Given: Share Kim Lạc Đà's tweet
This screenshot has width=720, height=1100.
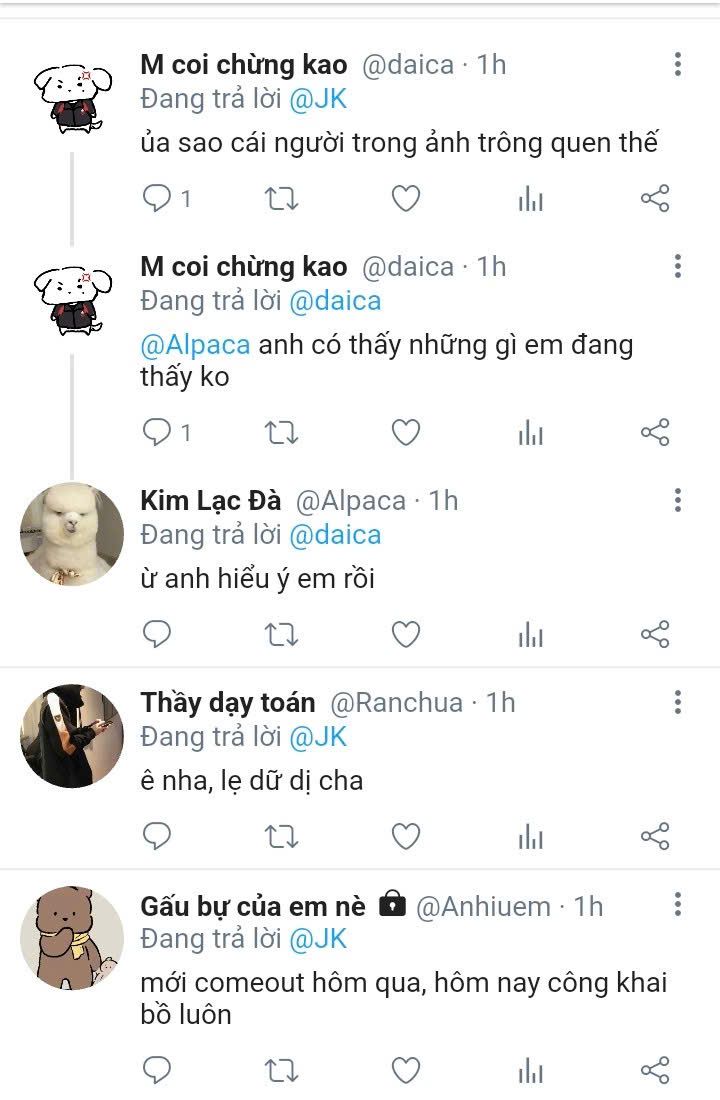Looking at the screenshot, I should tap(654, 634).
